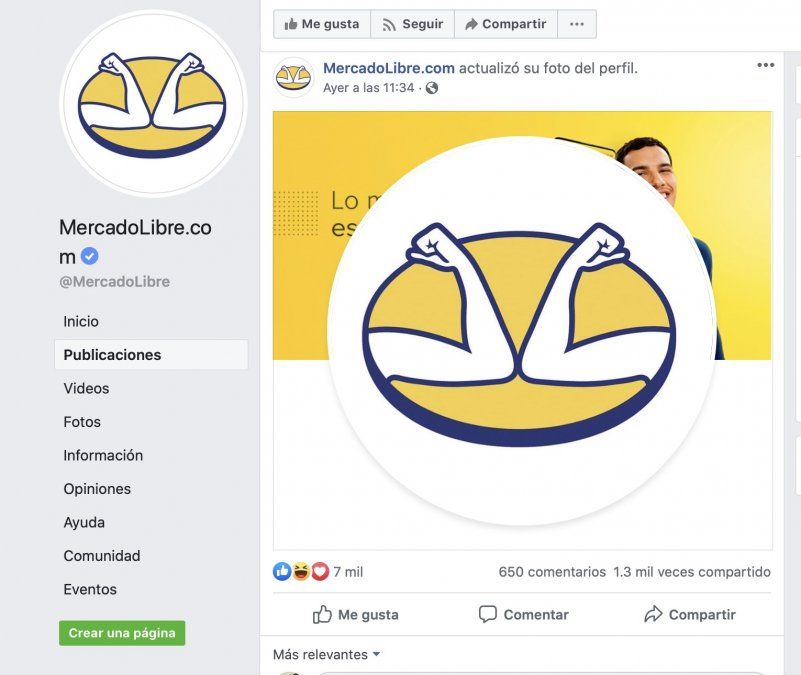
Task: Open the top bar more options ellipsis
Action: coord(577,24)
